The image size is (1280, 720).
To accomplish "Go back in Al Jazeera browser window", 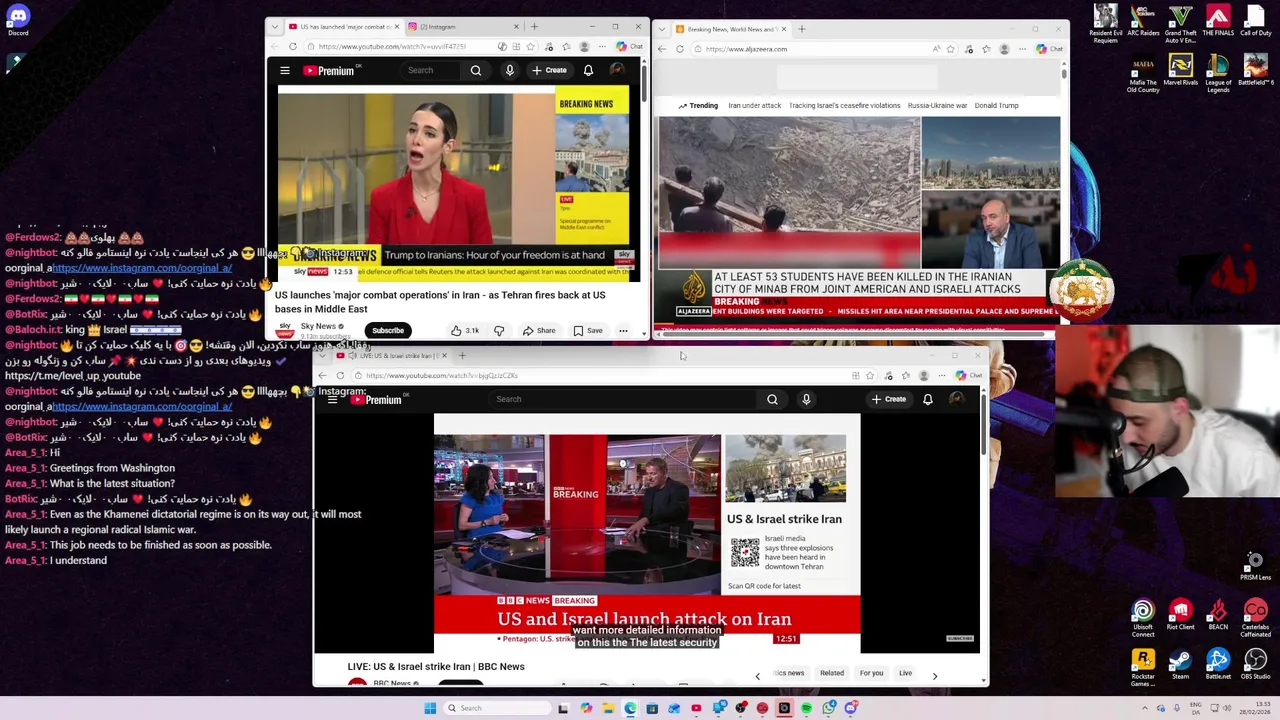I will click(x=662, y=49).
